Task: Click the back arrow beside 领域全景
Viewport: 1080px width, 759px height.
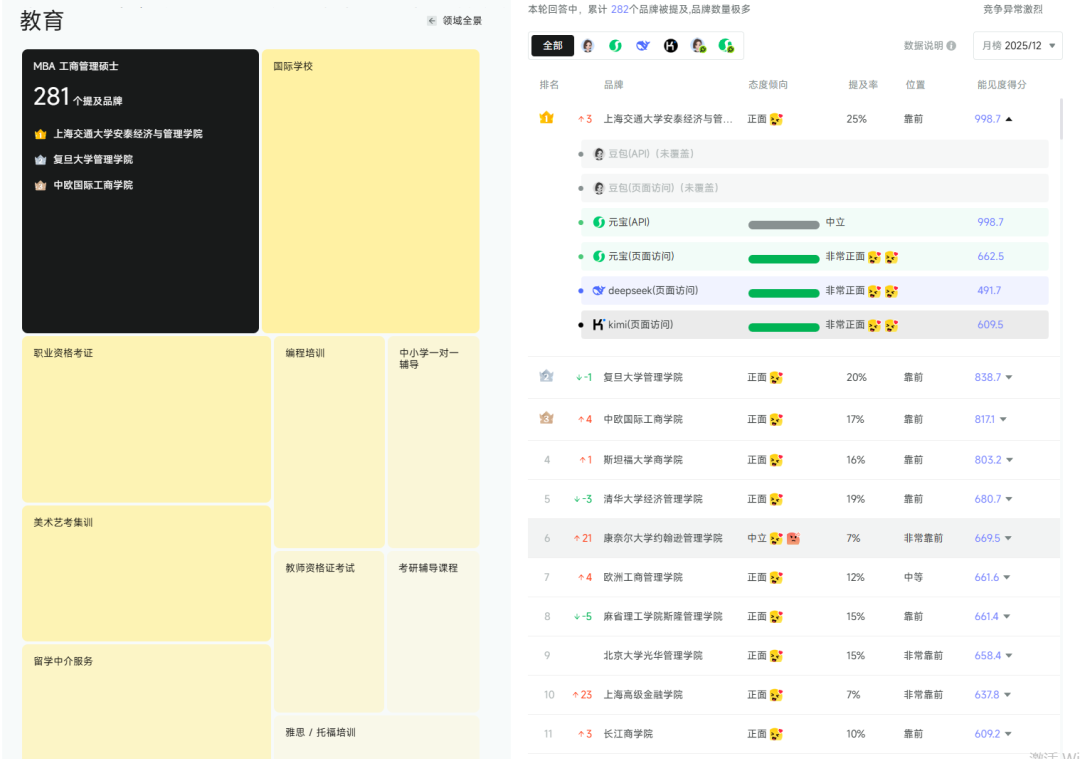Action: 431,21
